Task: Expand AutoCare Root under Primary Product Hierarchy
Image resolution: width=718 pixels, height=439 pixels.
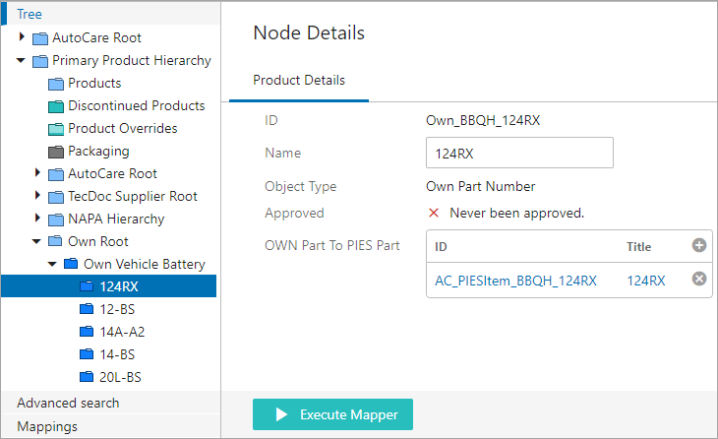Action: [x=38, y=173]
